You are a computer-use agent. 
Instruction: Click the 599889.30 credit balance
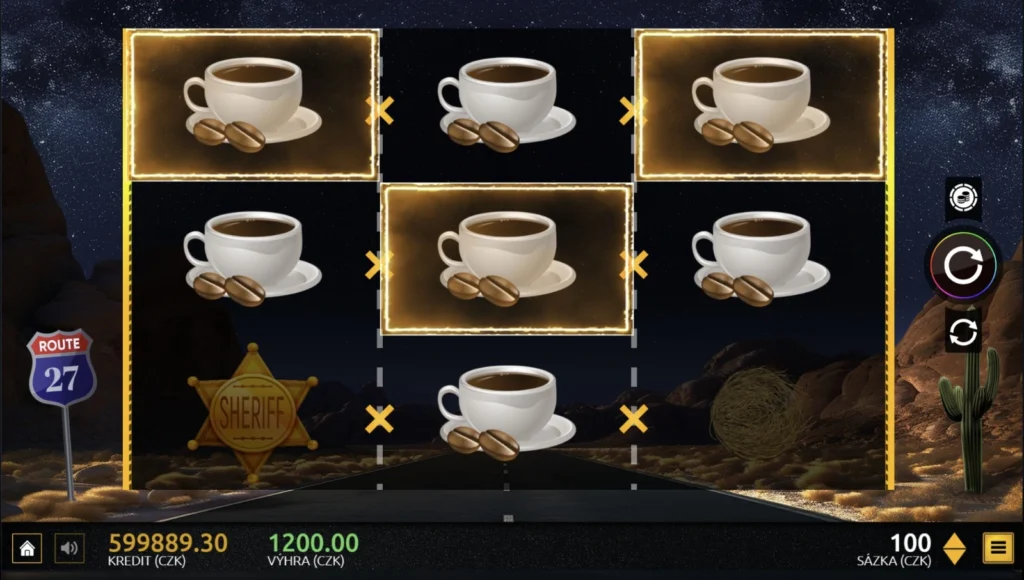coord(168,543)
